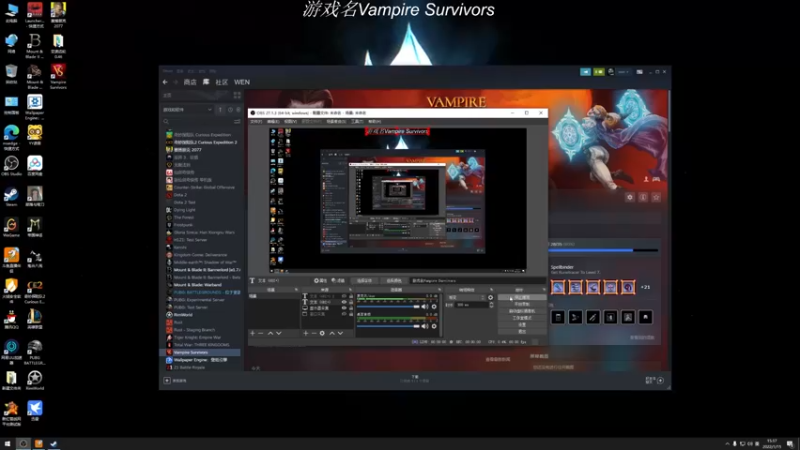800x450 pixels.
Task: Go back with Steam's back arrow
Action: (165, 82)
